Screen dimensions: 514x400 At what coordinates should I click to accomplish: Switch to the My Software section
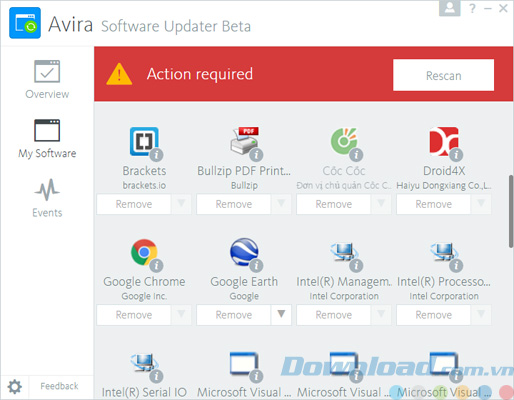tap(47, 139)
